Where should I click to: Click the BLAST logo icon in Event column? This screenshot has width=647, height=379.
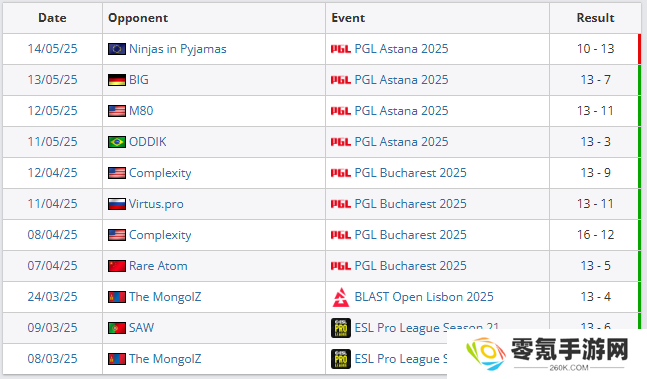coord(341,297)
